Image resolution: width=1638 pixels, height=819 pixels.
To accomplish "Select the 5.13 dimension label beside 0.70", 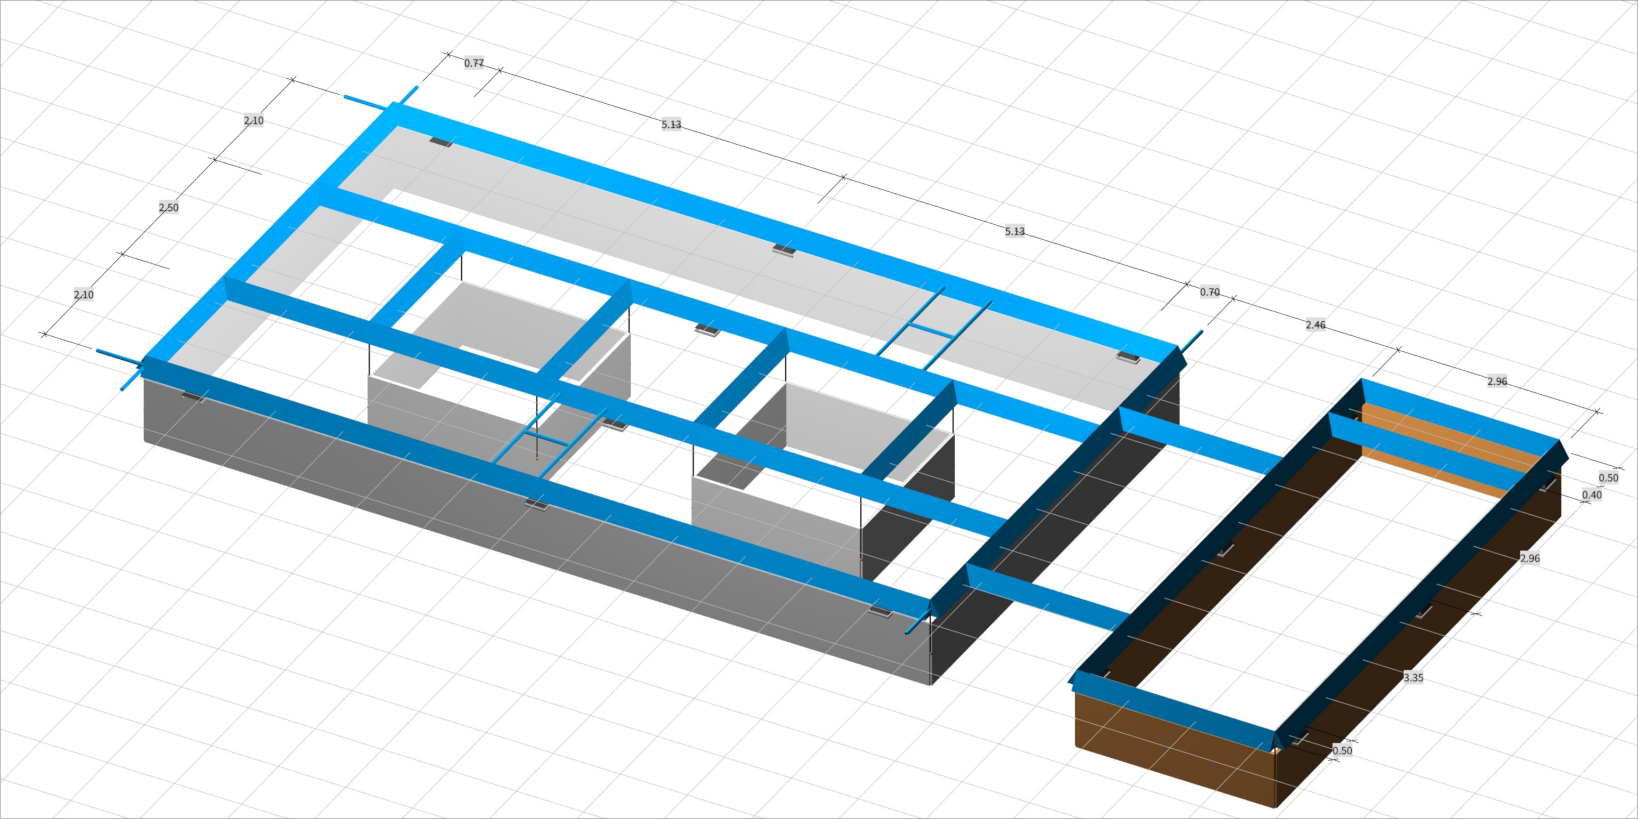I will point(1015,232).
